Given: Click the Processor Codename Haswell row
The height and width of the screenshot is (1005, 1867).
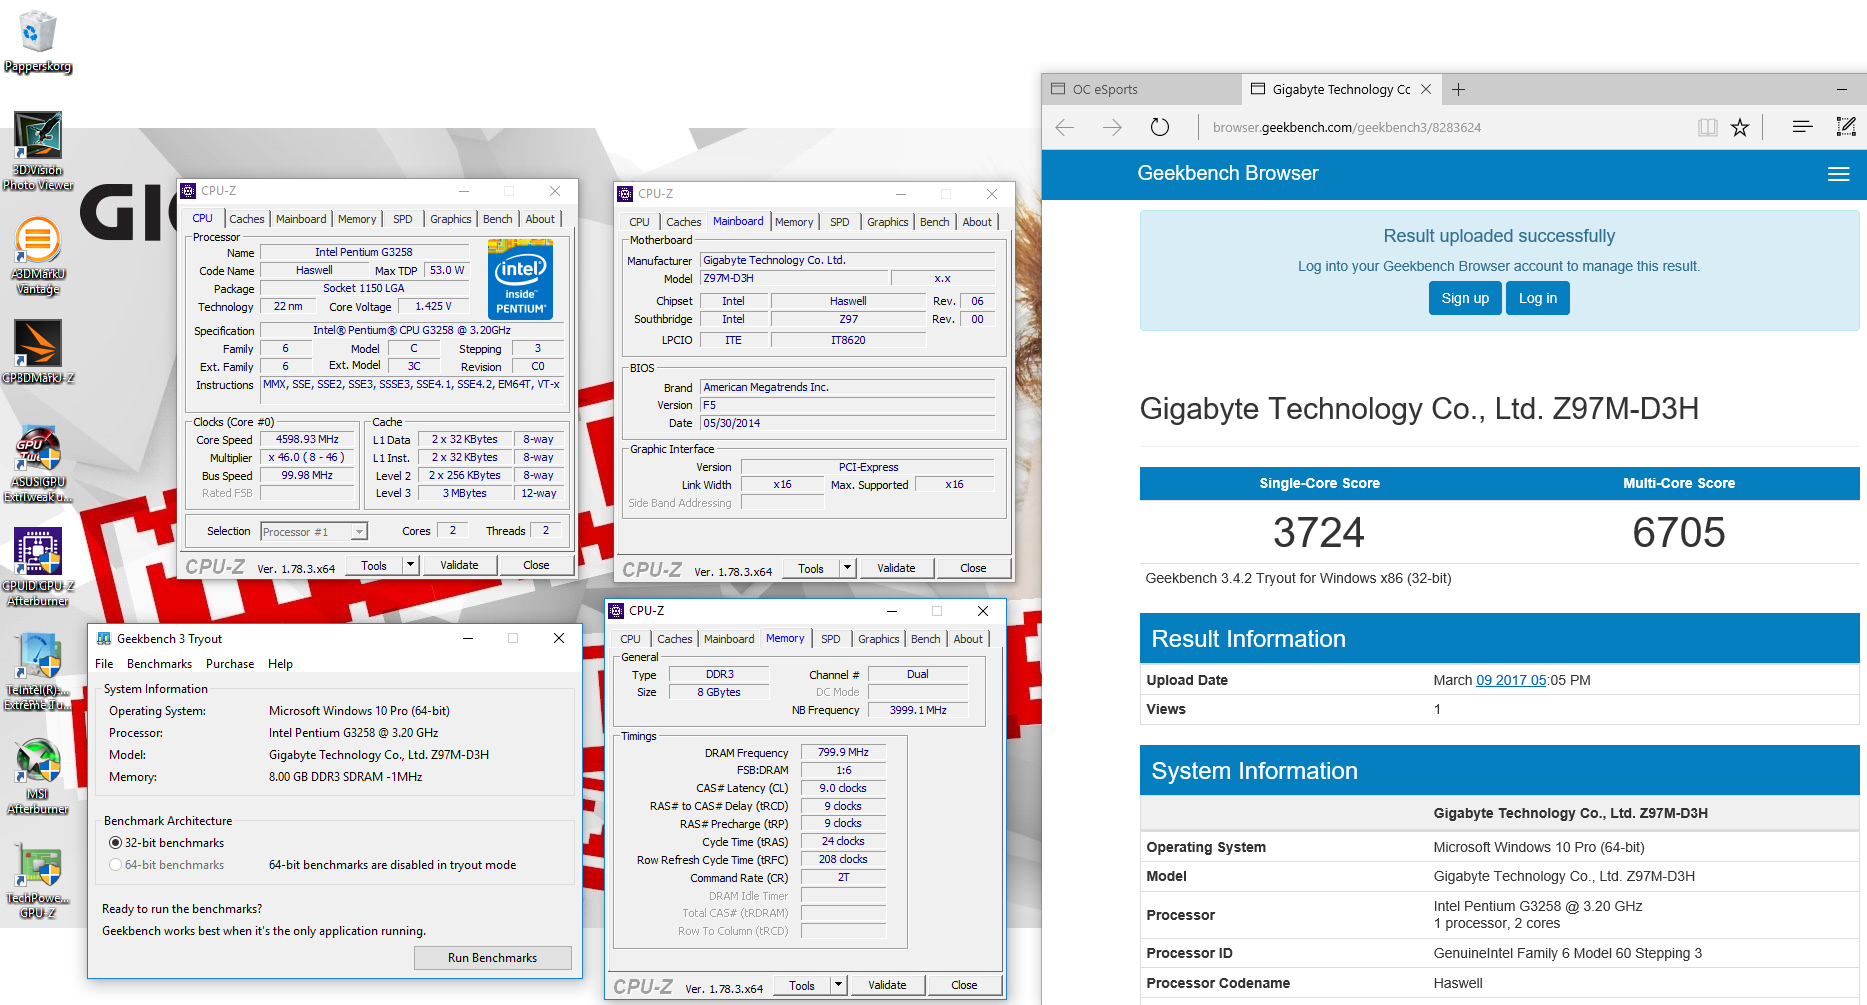Looking at the screenshot, I should (x=1499, y=983).
